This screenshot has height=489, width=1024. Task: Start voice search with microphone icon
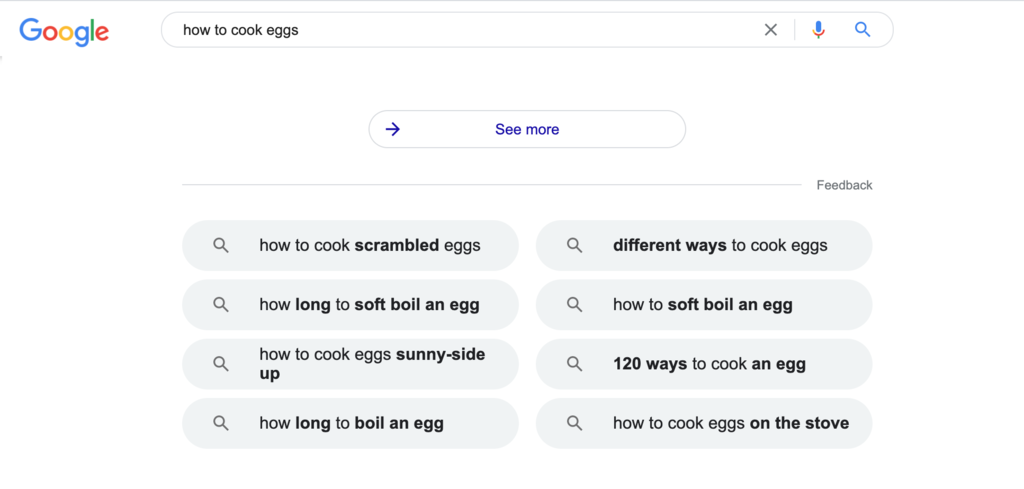pos(819,30)
